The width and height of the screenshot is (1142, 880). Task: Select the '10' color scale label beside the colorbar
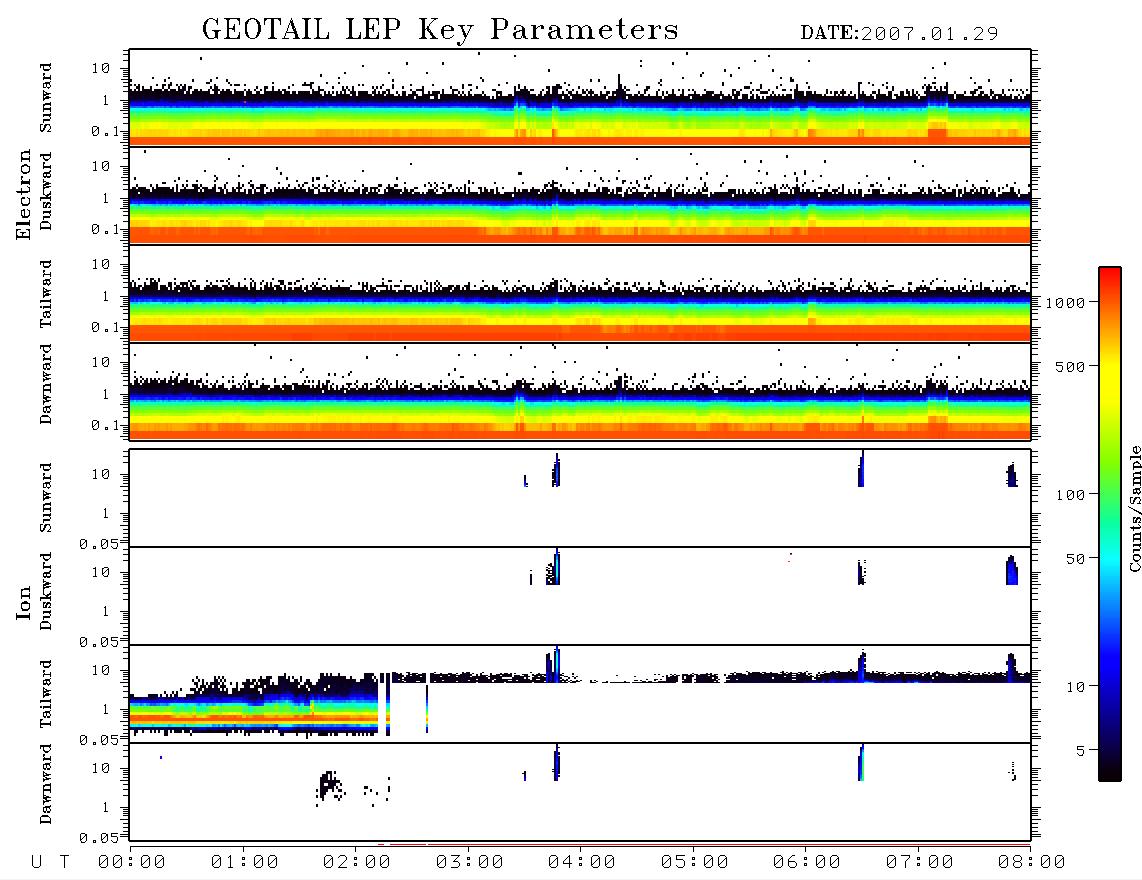(1075, 686)
